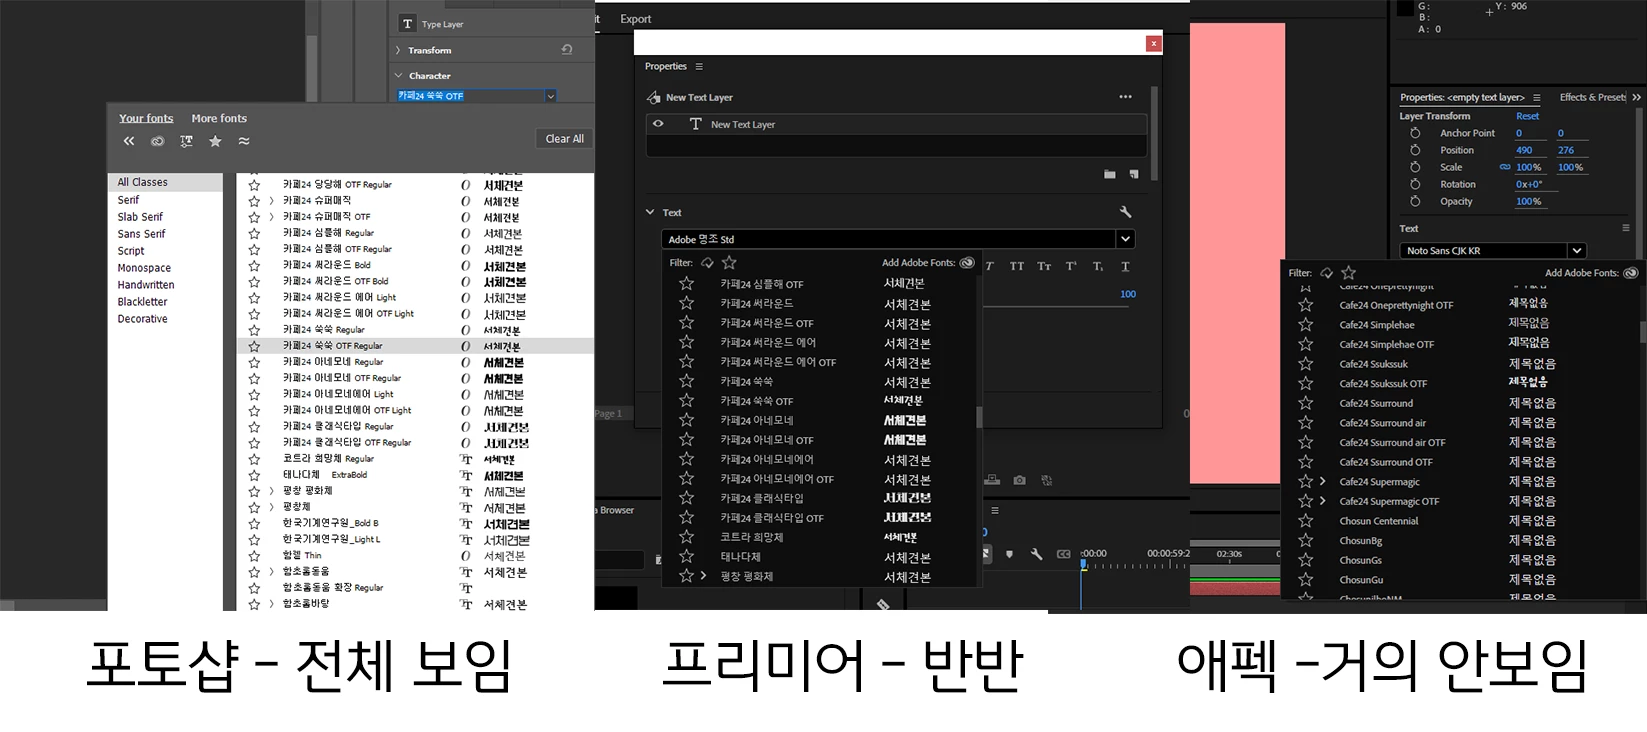The image size is (1647, 732).
Task: Click Add Adobe Fonts icon in Premiere font list
Action: point(967,263)
